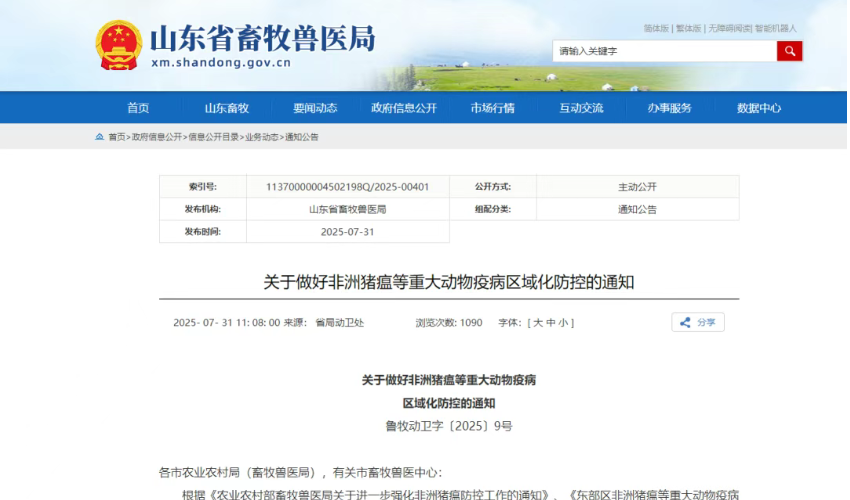This screenshot has width=850, height=500.
Task: Click the home icon in breadcrumb
Action: [99, 137]
